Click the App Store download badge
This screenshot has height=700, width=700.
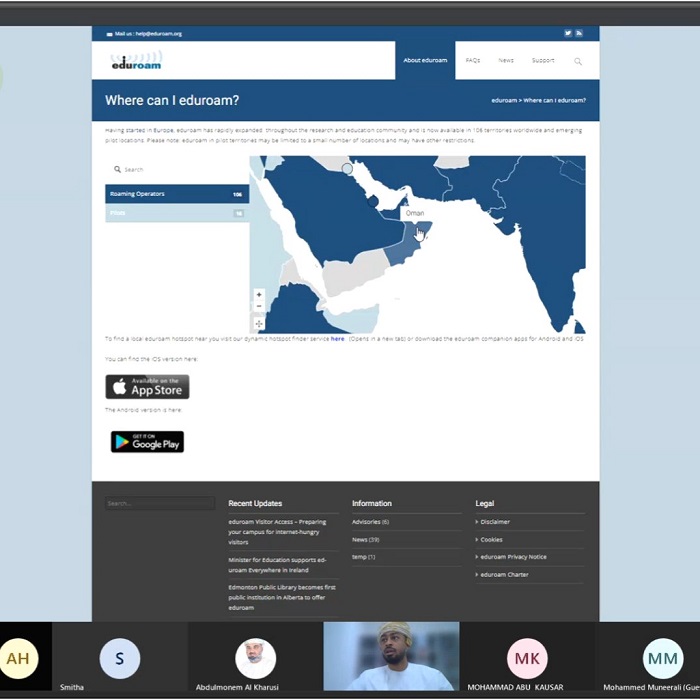[x=147, y=387]
